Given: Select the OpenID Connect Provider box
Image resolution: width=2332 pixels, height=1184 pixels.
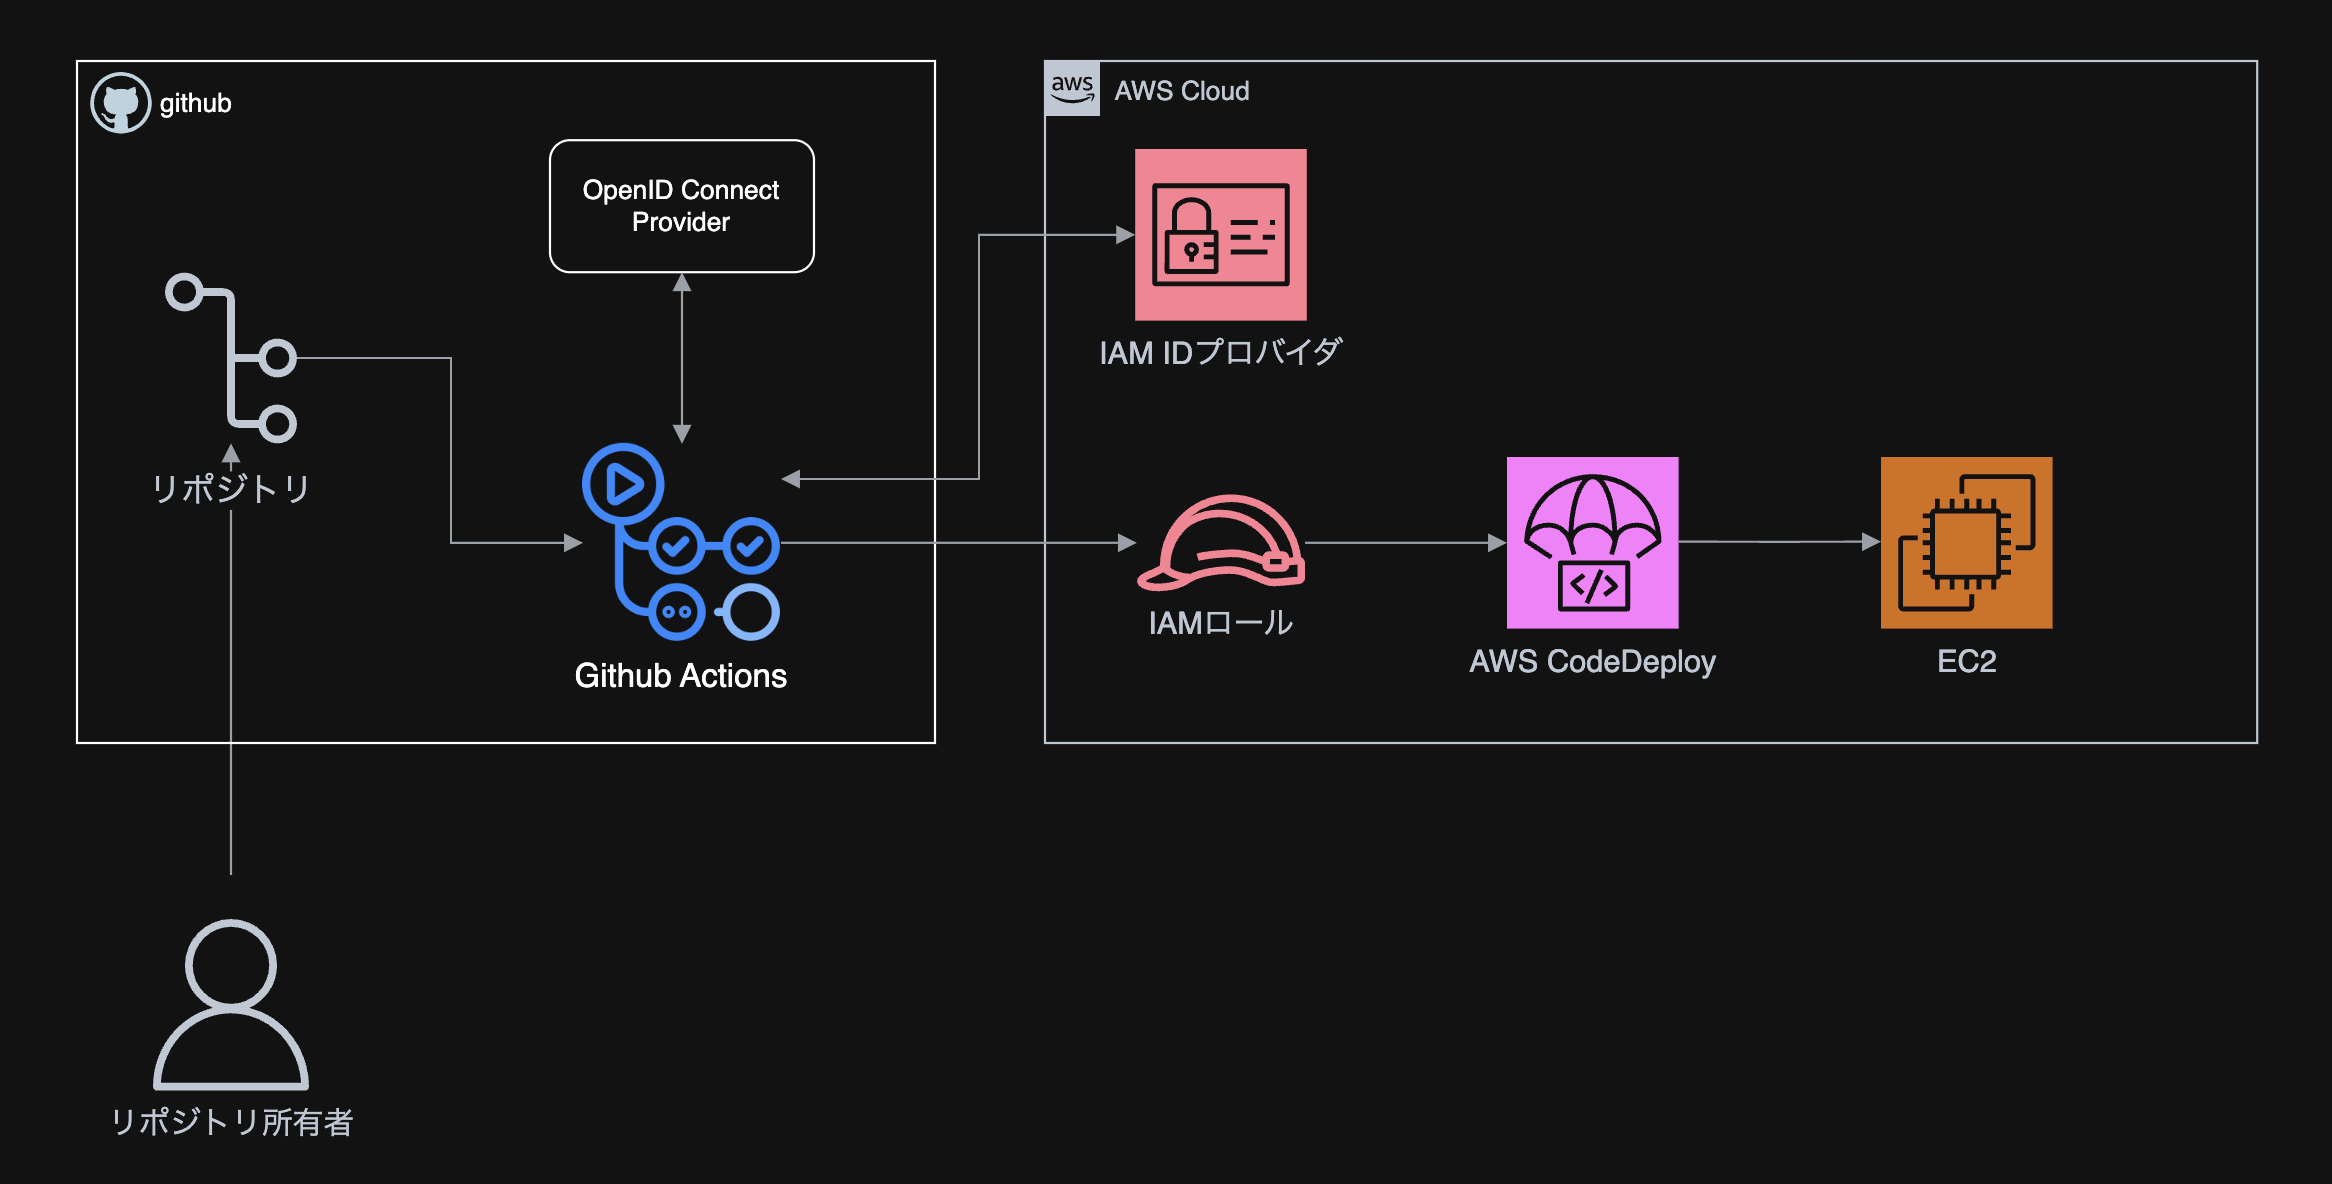Looking at the screenshot, I should tap(681, 206).
